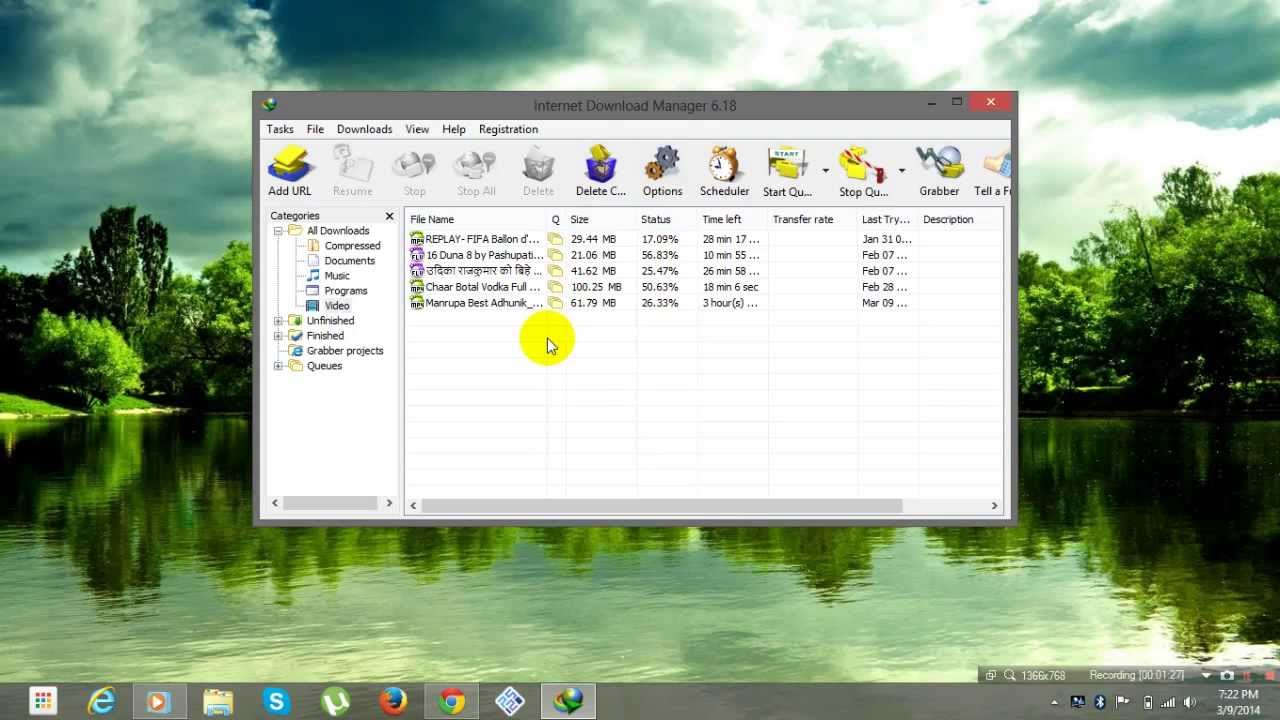This screenshot has height=720, width=1280.
Task: Sort by Size column header
Action: point(601,219)
